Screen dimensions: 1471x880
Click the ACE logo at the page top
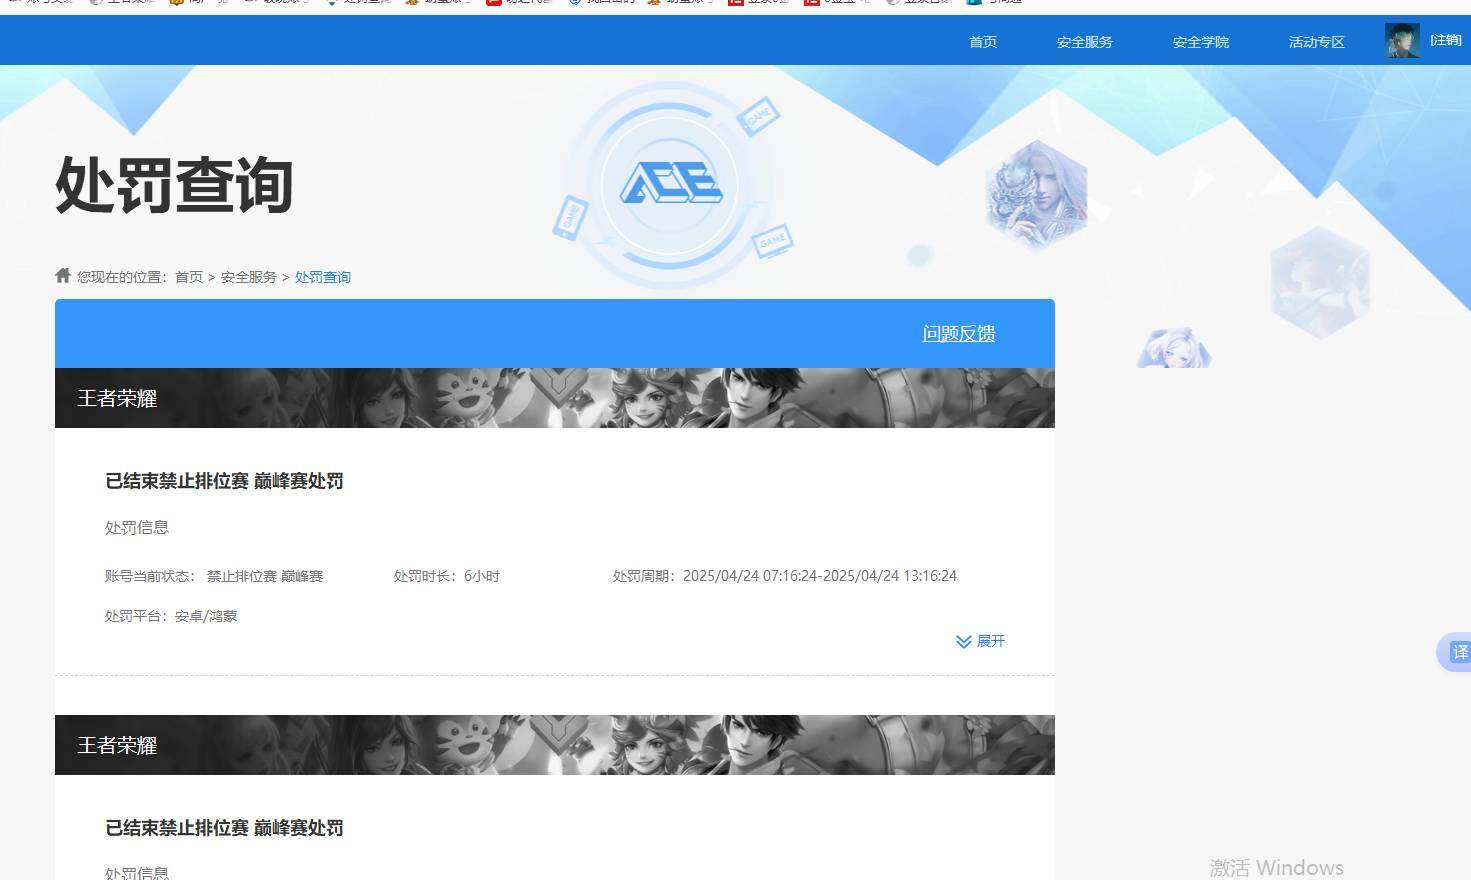tap(675, 183)
